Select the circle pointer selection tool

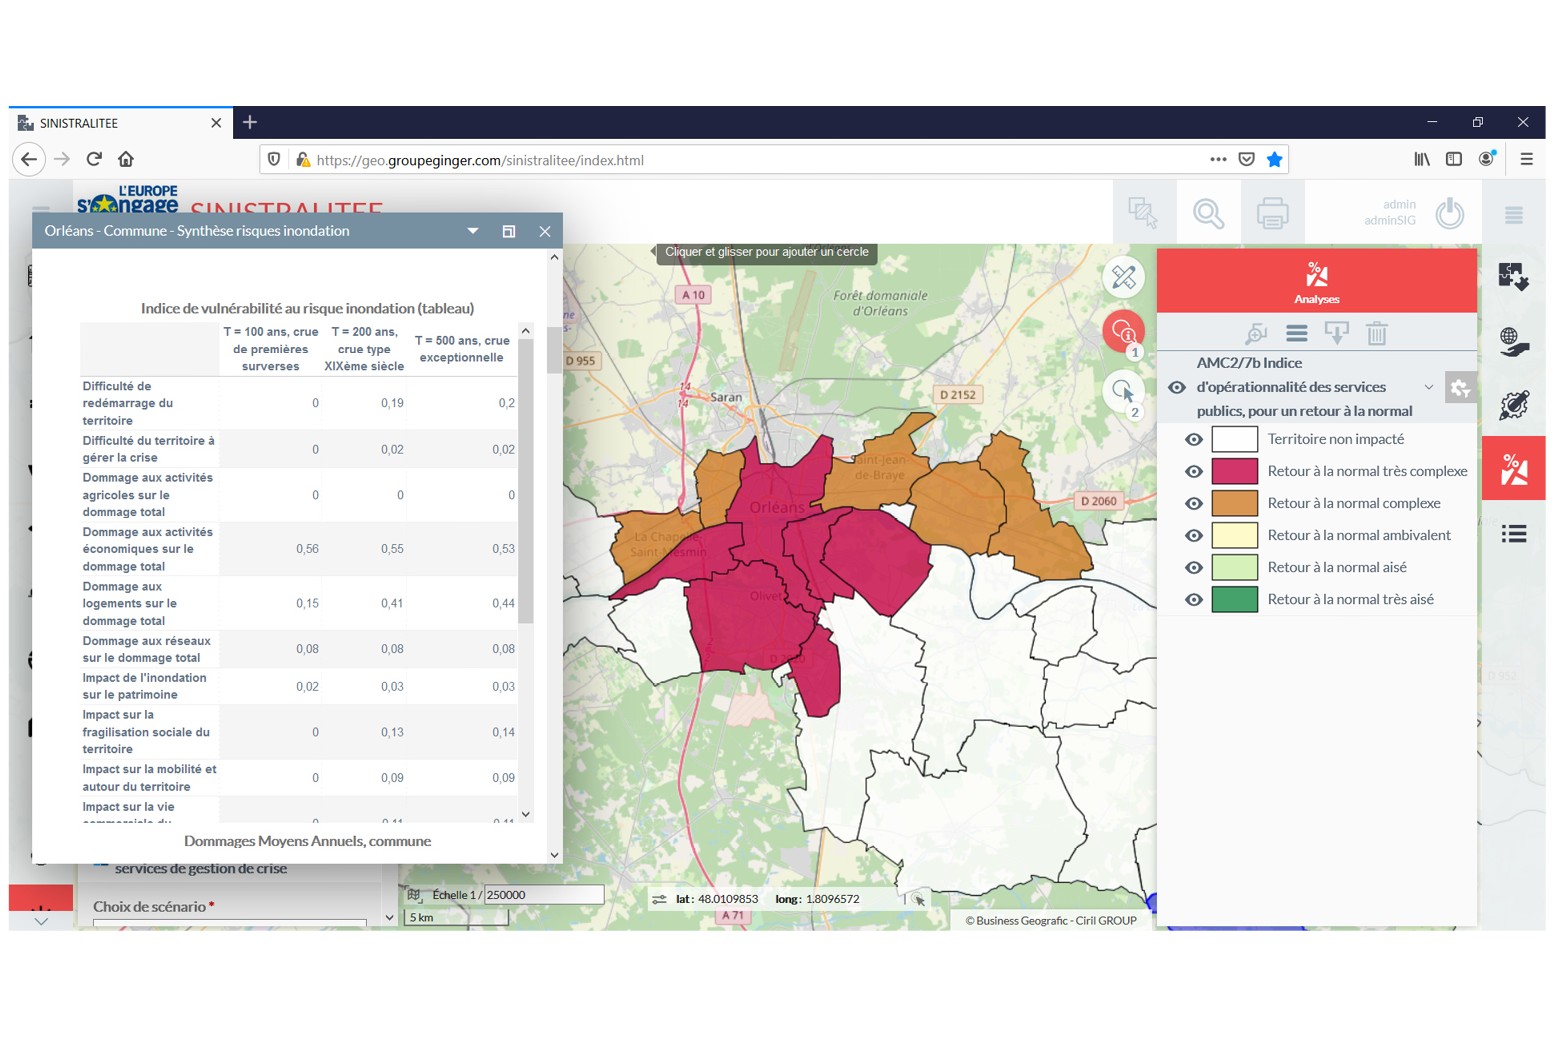(x=1123, y=391)
